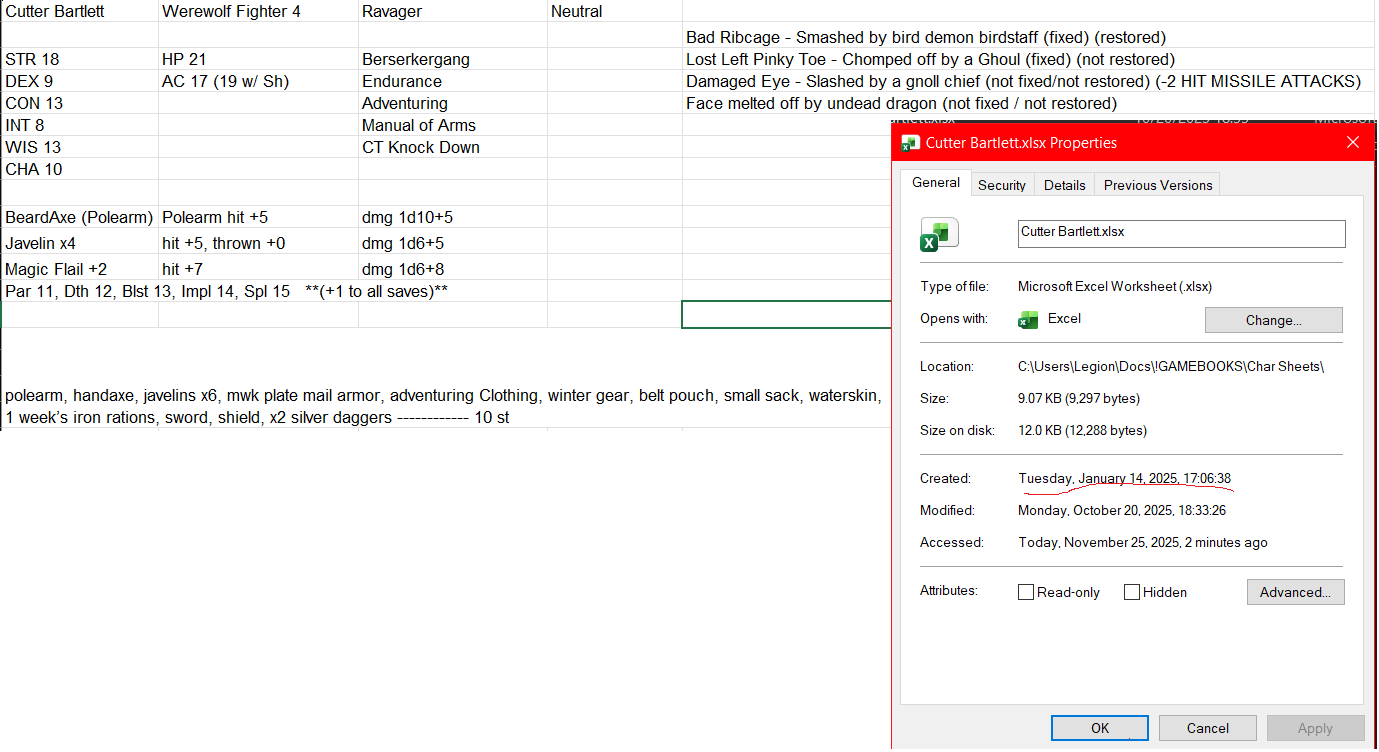Click the 'Endurance' cell
1379x752 pixels.
pyautogui.click(x=453, y=82)
